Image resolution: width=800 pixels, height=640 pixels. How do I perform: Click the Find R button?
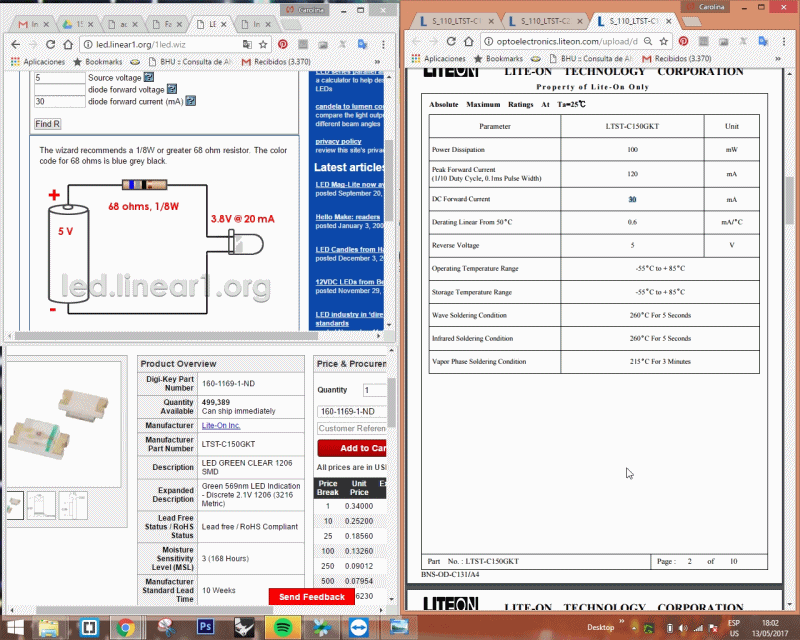[x=47, y=124]
